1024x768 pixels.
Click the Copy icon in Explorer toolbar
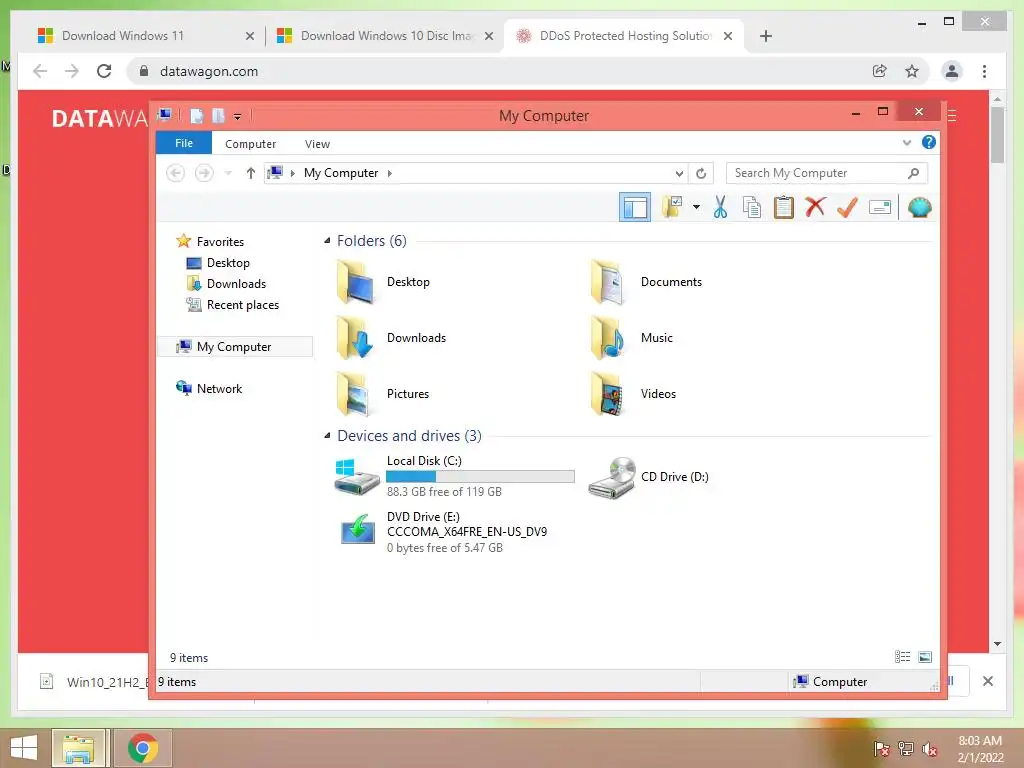[x=752, y=208]
